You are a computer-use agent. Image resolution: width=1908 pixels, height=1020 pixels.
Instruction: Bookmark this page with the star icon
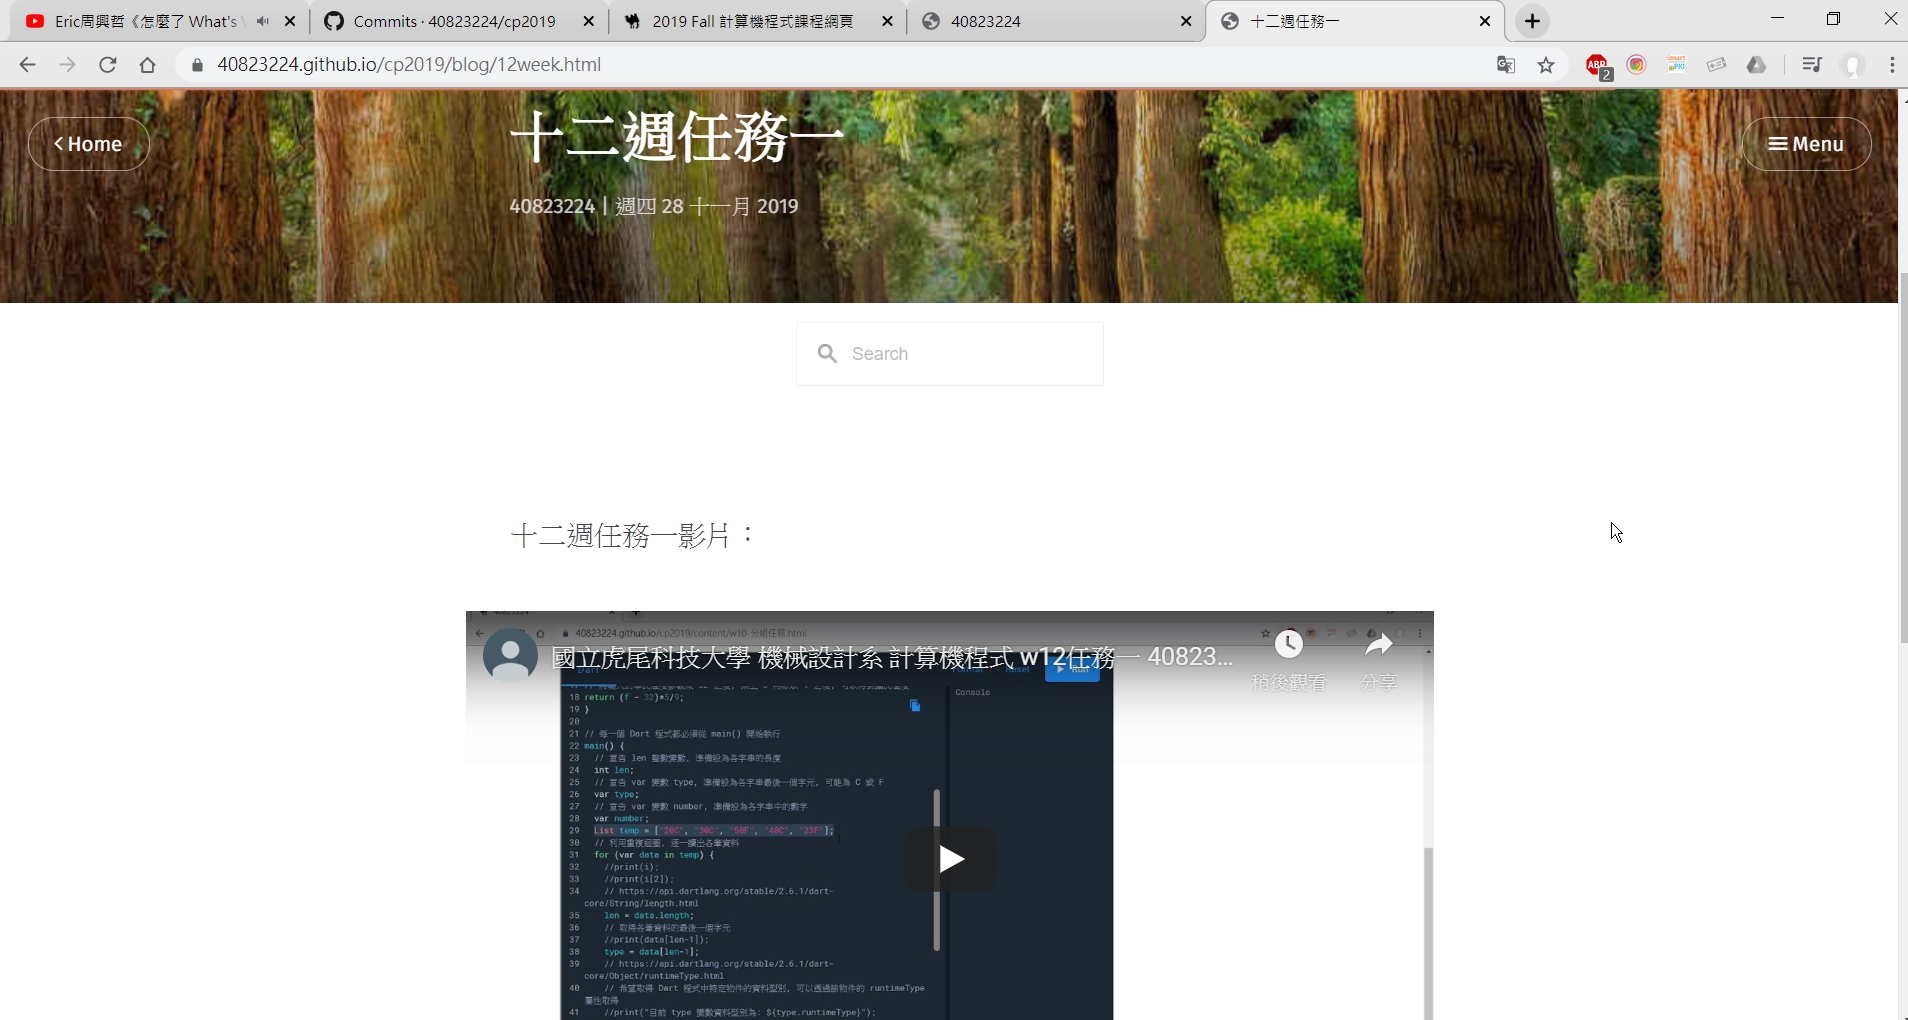[1546, 65]
